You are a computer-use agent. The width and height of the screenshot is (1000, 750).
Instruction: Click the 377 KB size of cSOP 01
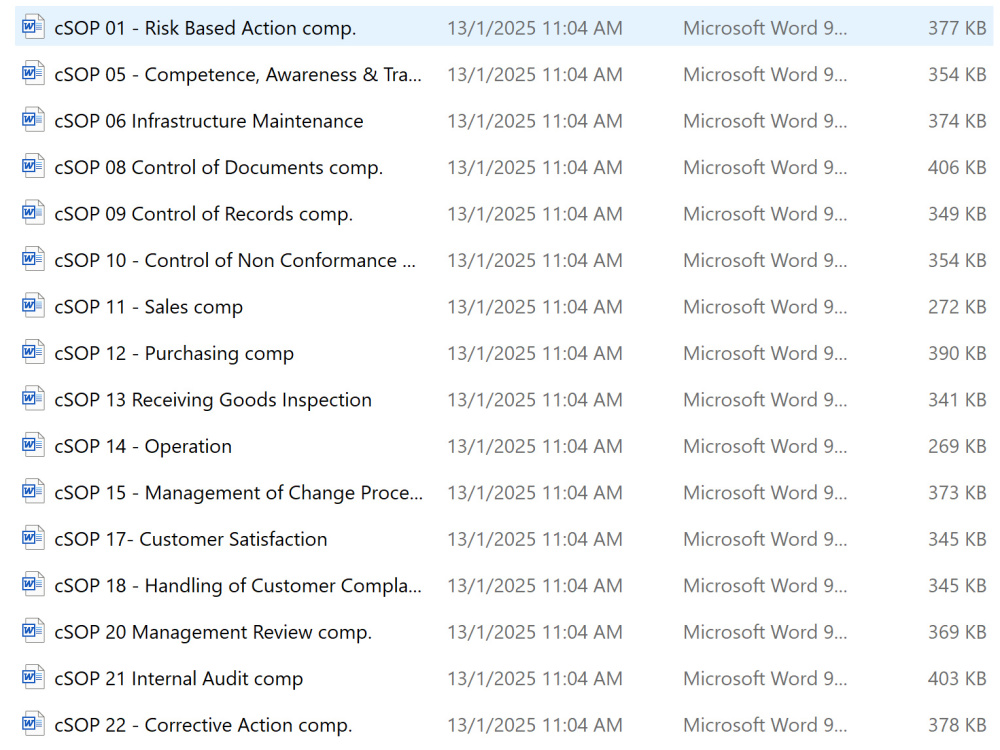click(x=957, y=28)
